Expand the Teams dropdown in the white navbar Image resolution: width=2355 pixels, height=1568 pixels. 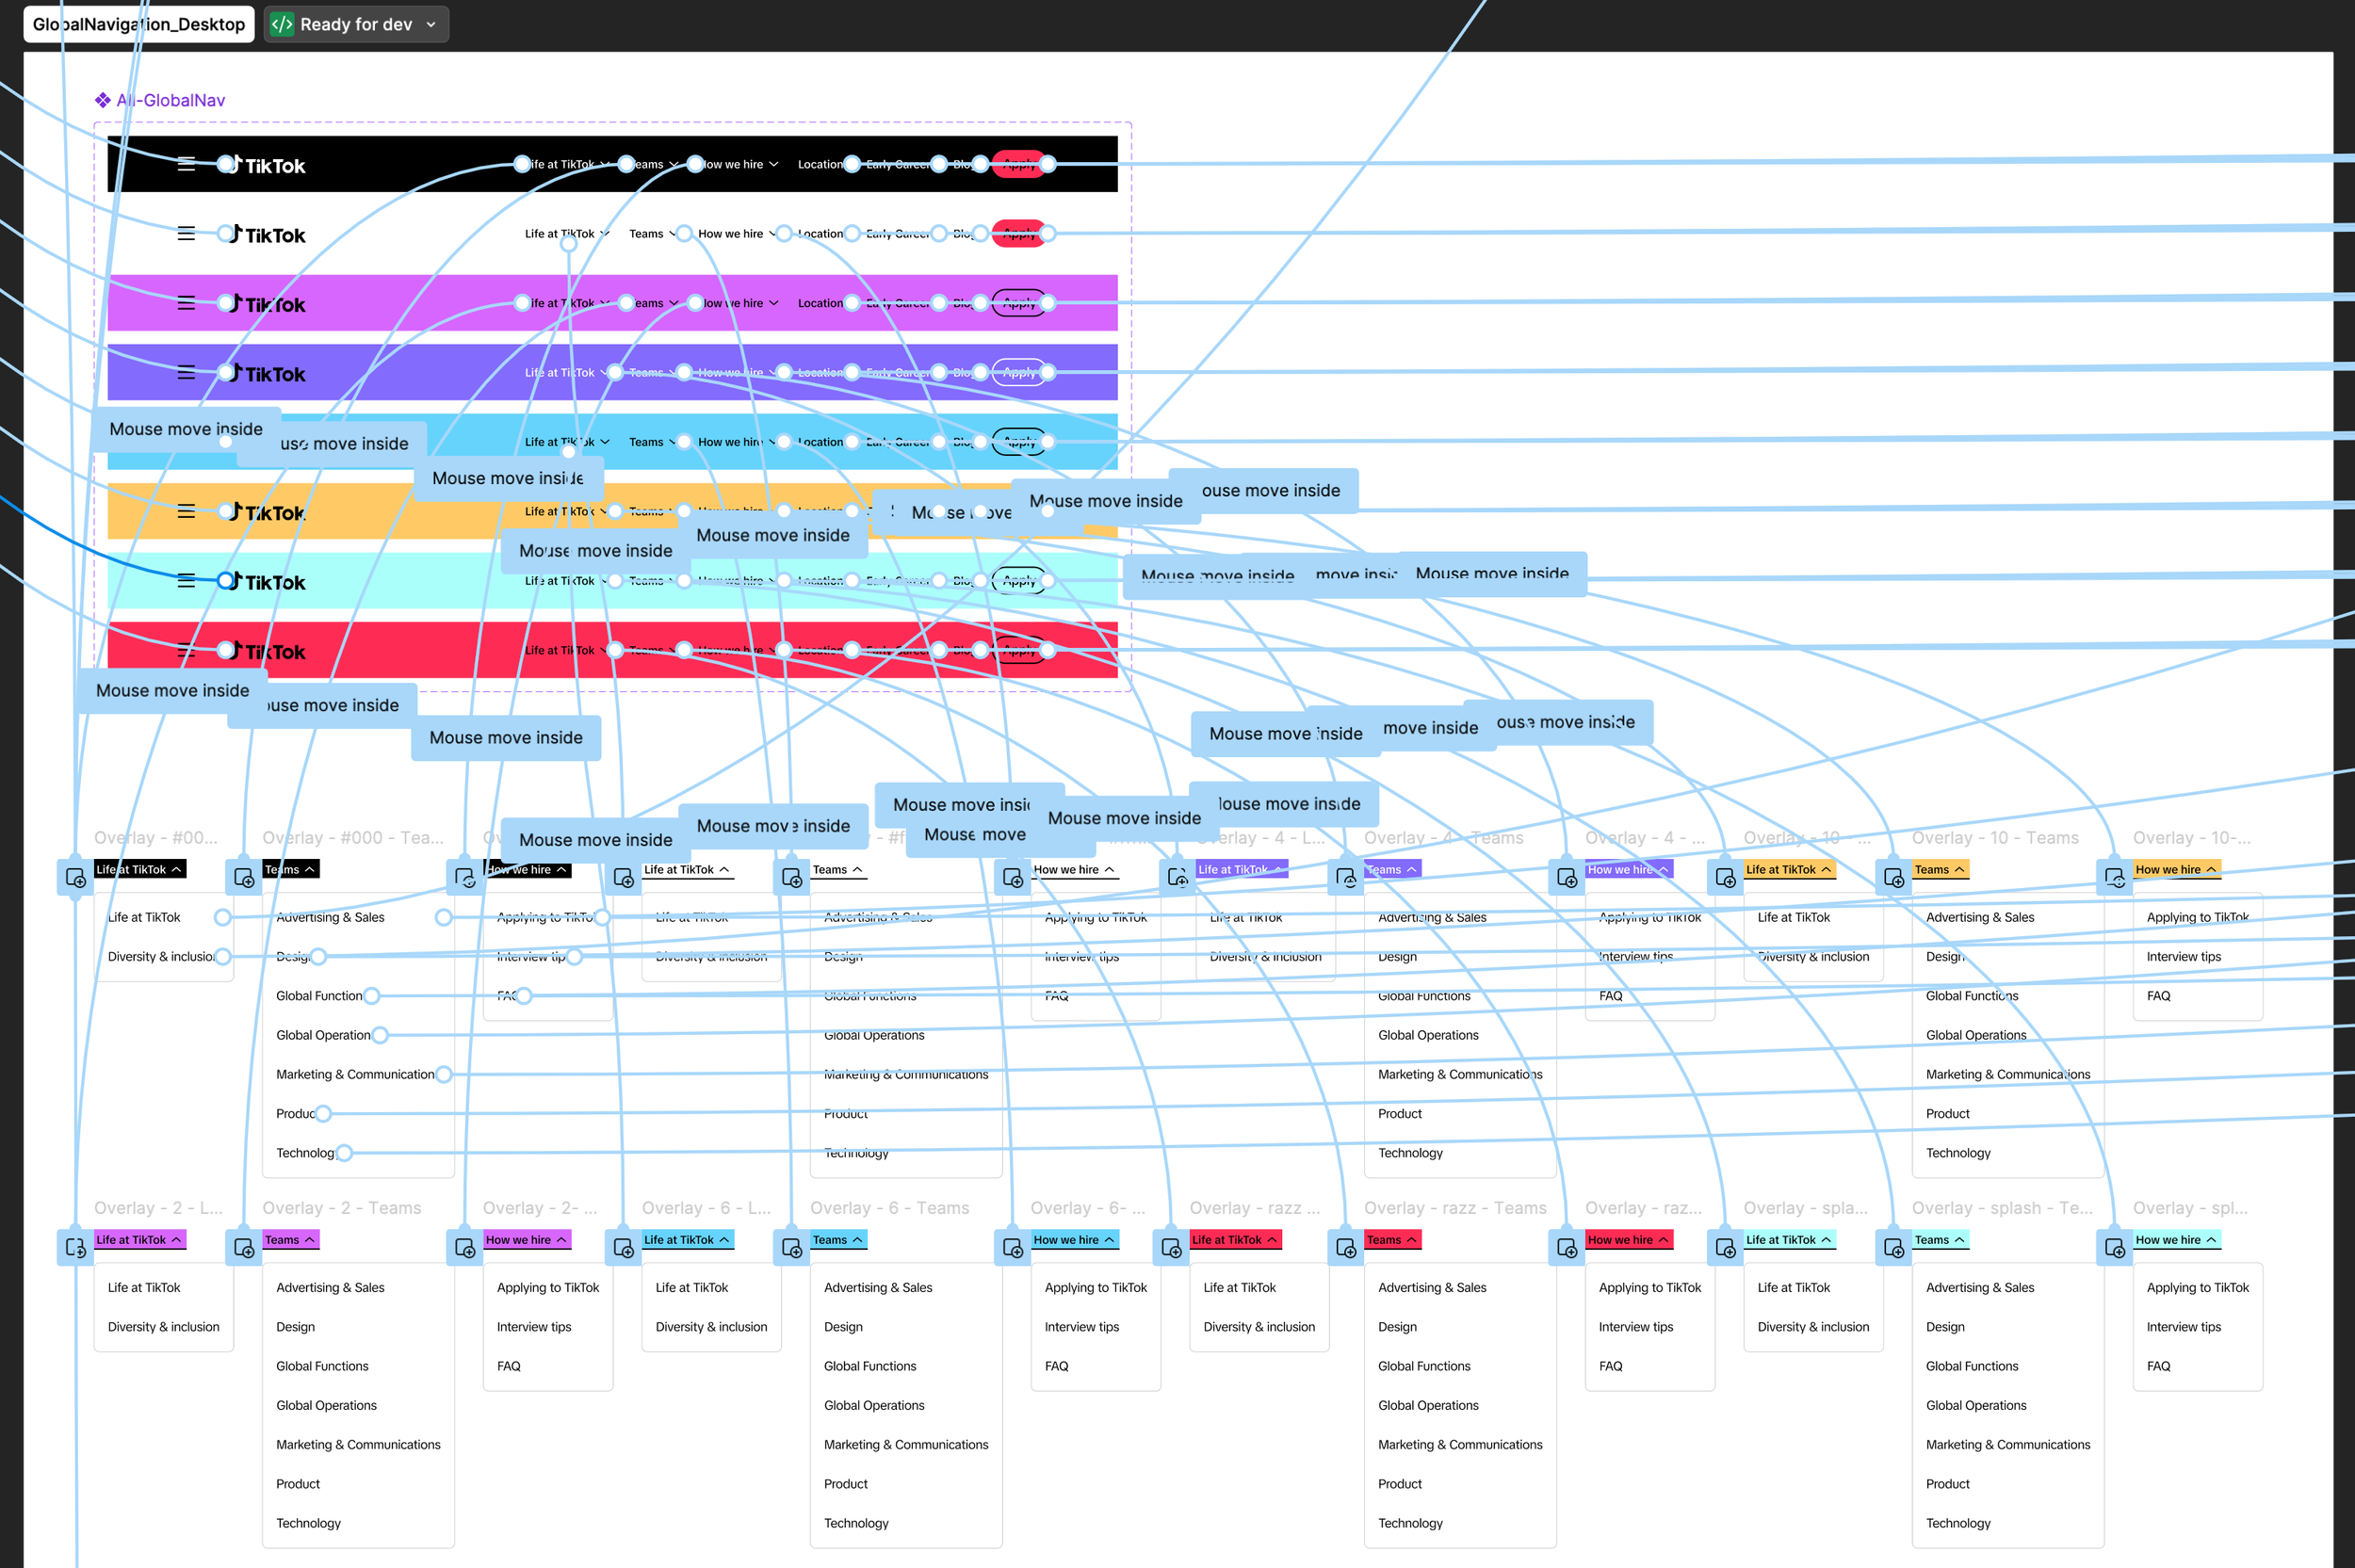tap(650, 233)
